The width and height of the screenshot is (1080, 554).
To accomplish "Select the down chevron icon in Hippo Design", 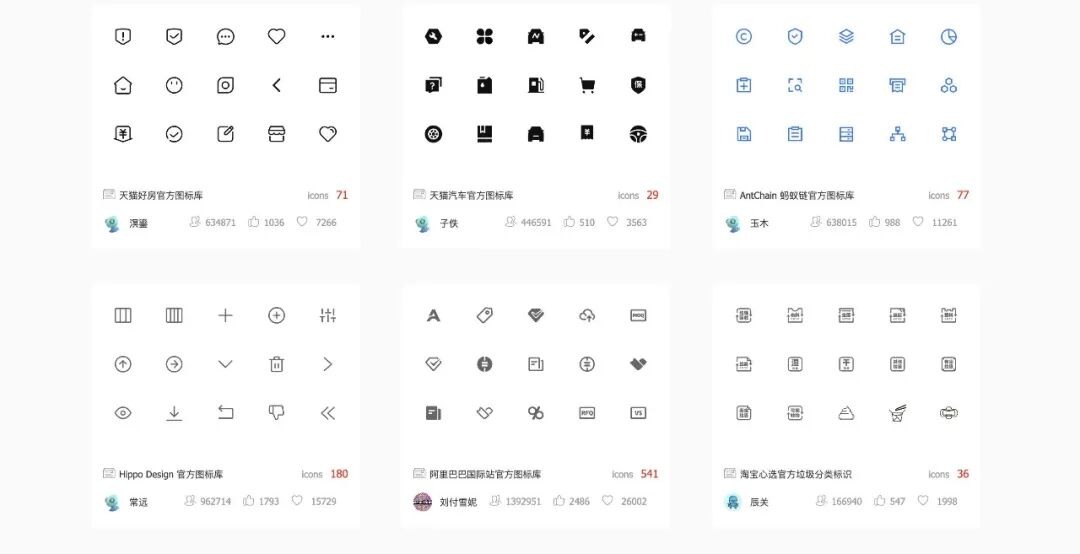I will click(x=225, y=364).
